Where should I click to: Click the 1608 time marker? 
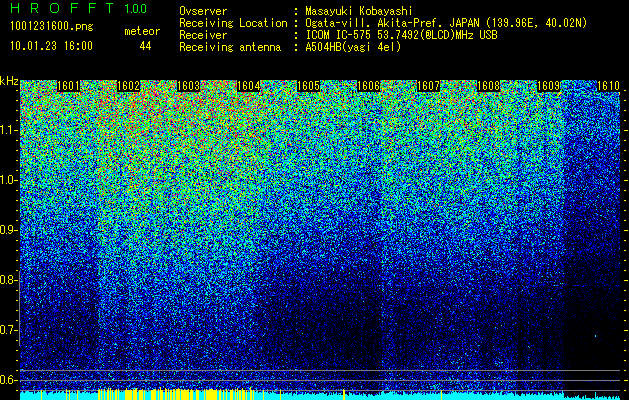point(488,86)
